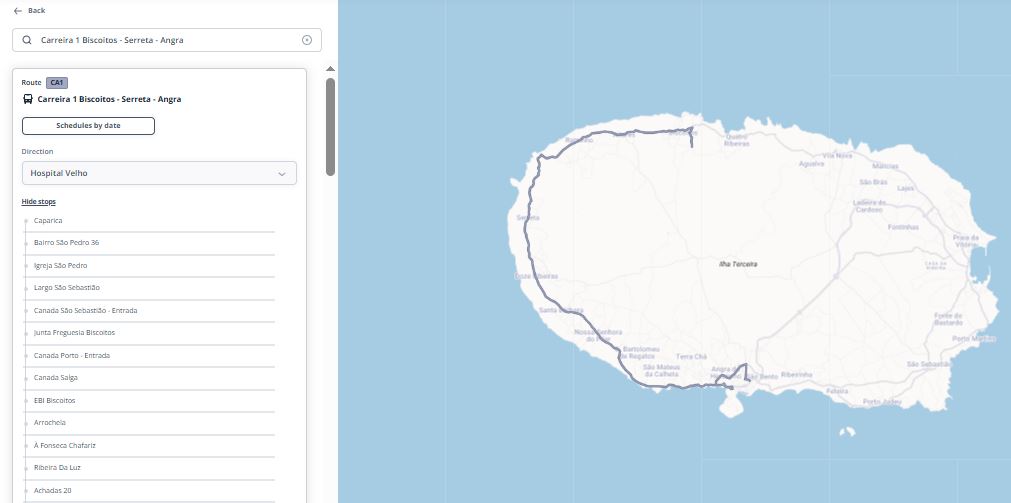Screen dimensions: 1011x503
Task: Select the EBI Biscoitos stop
Action: tap(54, 400)
